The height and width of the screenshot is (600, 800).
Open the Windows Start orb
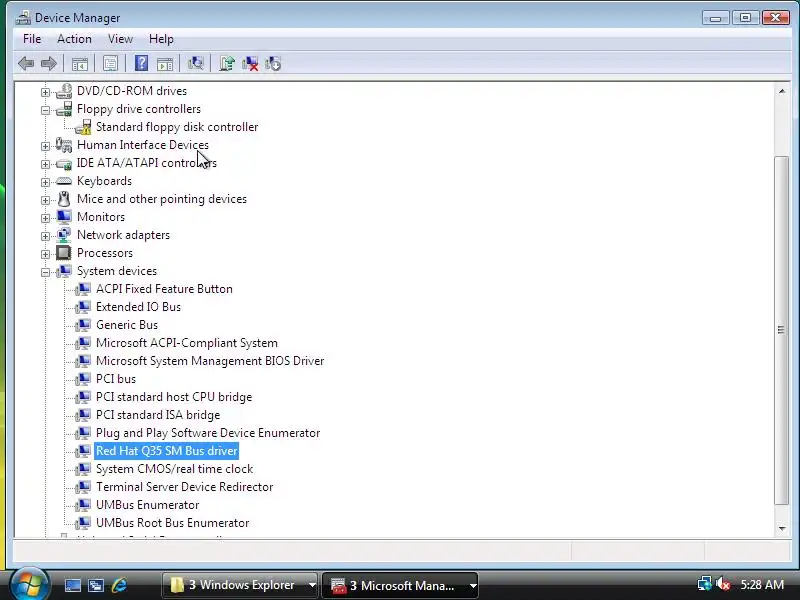(x=29, y=584)
